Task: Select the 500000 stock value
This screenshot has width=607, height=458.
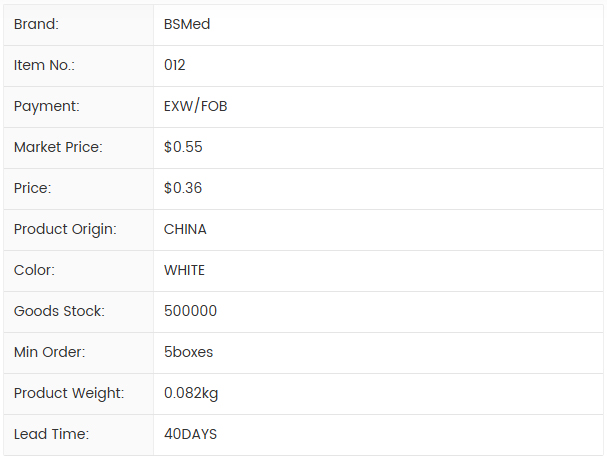Action: point(190,311)
